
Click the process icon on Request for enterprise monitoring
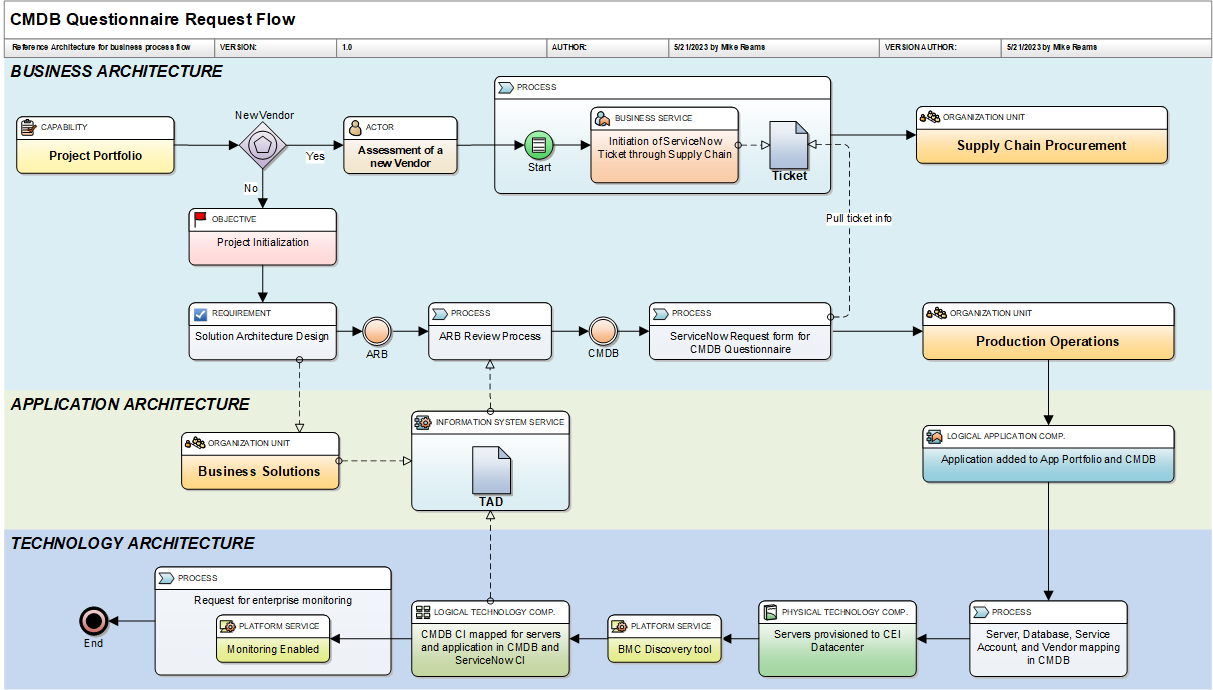tap(167, 578)
